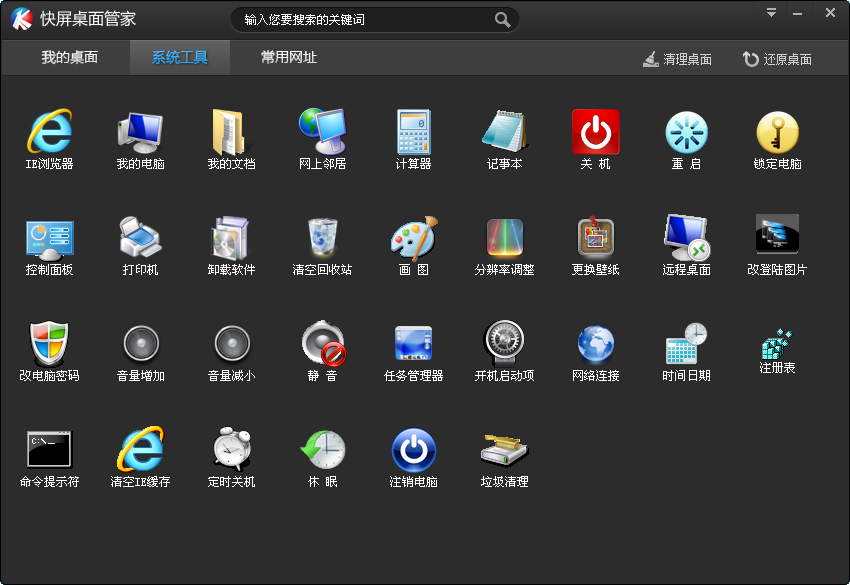Open 网络连接 globe icon
Viewport: 850px width, 585px height.
tap(595, 344)
